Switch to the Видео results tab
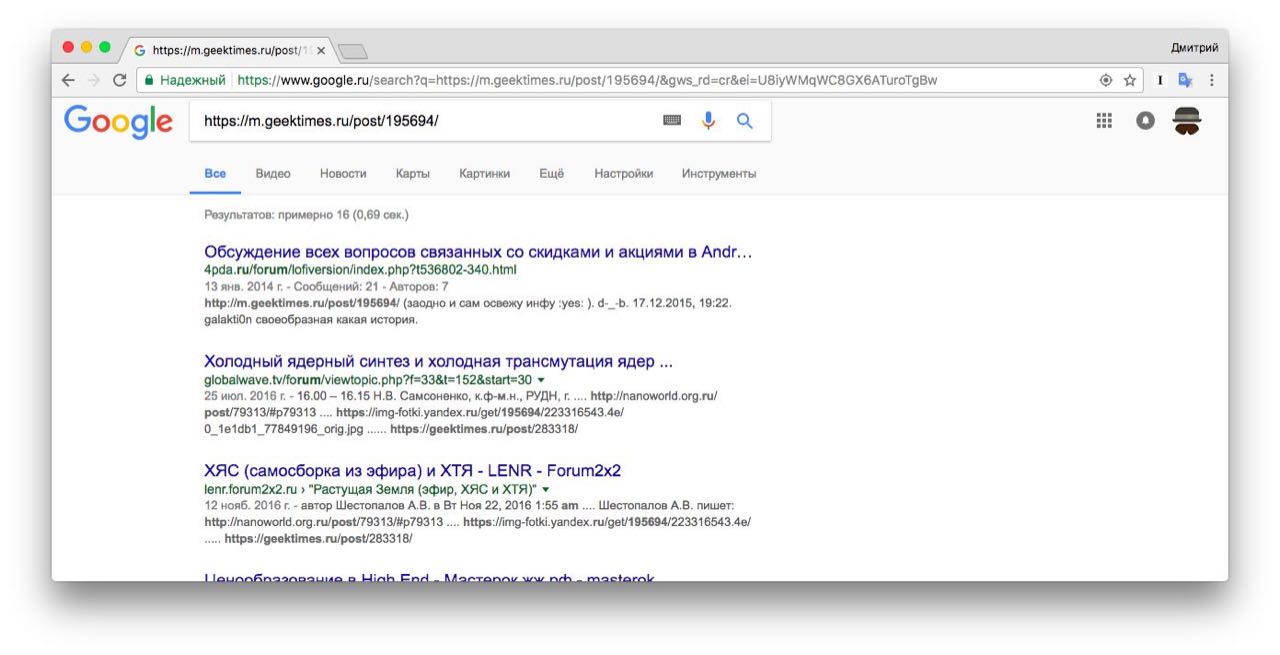1280x655 pixels. (273, 173)
